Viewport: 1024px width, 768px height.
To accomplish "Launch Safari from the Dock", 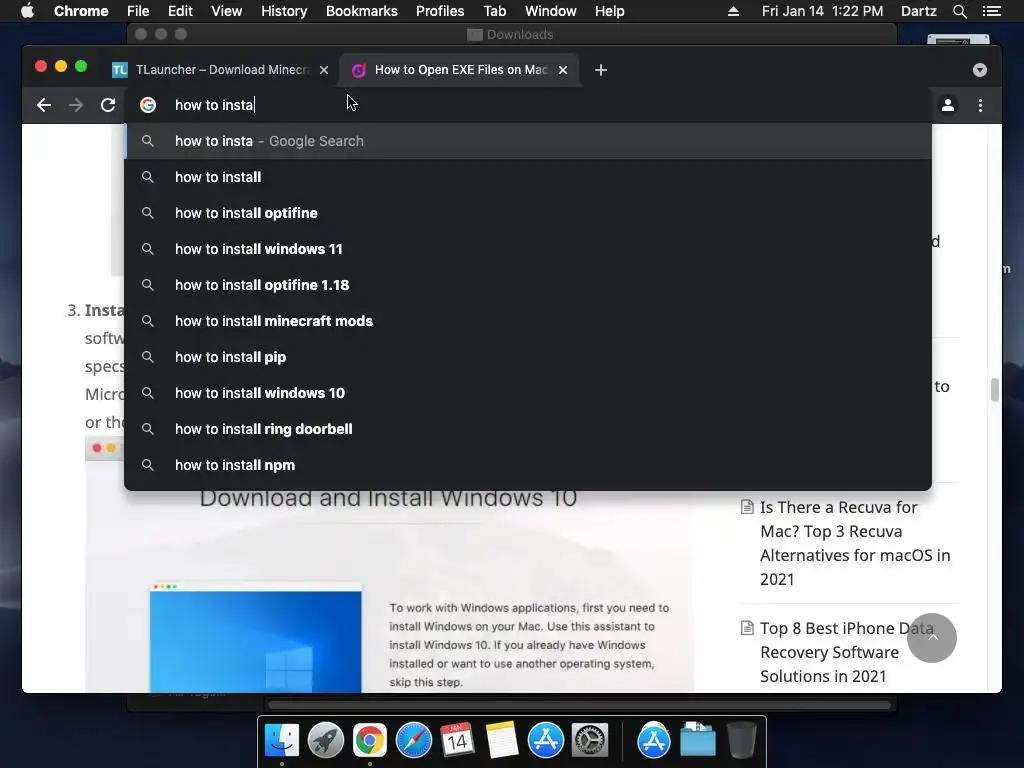I will (414, 740).
